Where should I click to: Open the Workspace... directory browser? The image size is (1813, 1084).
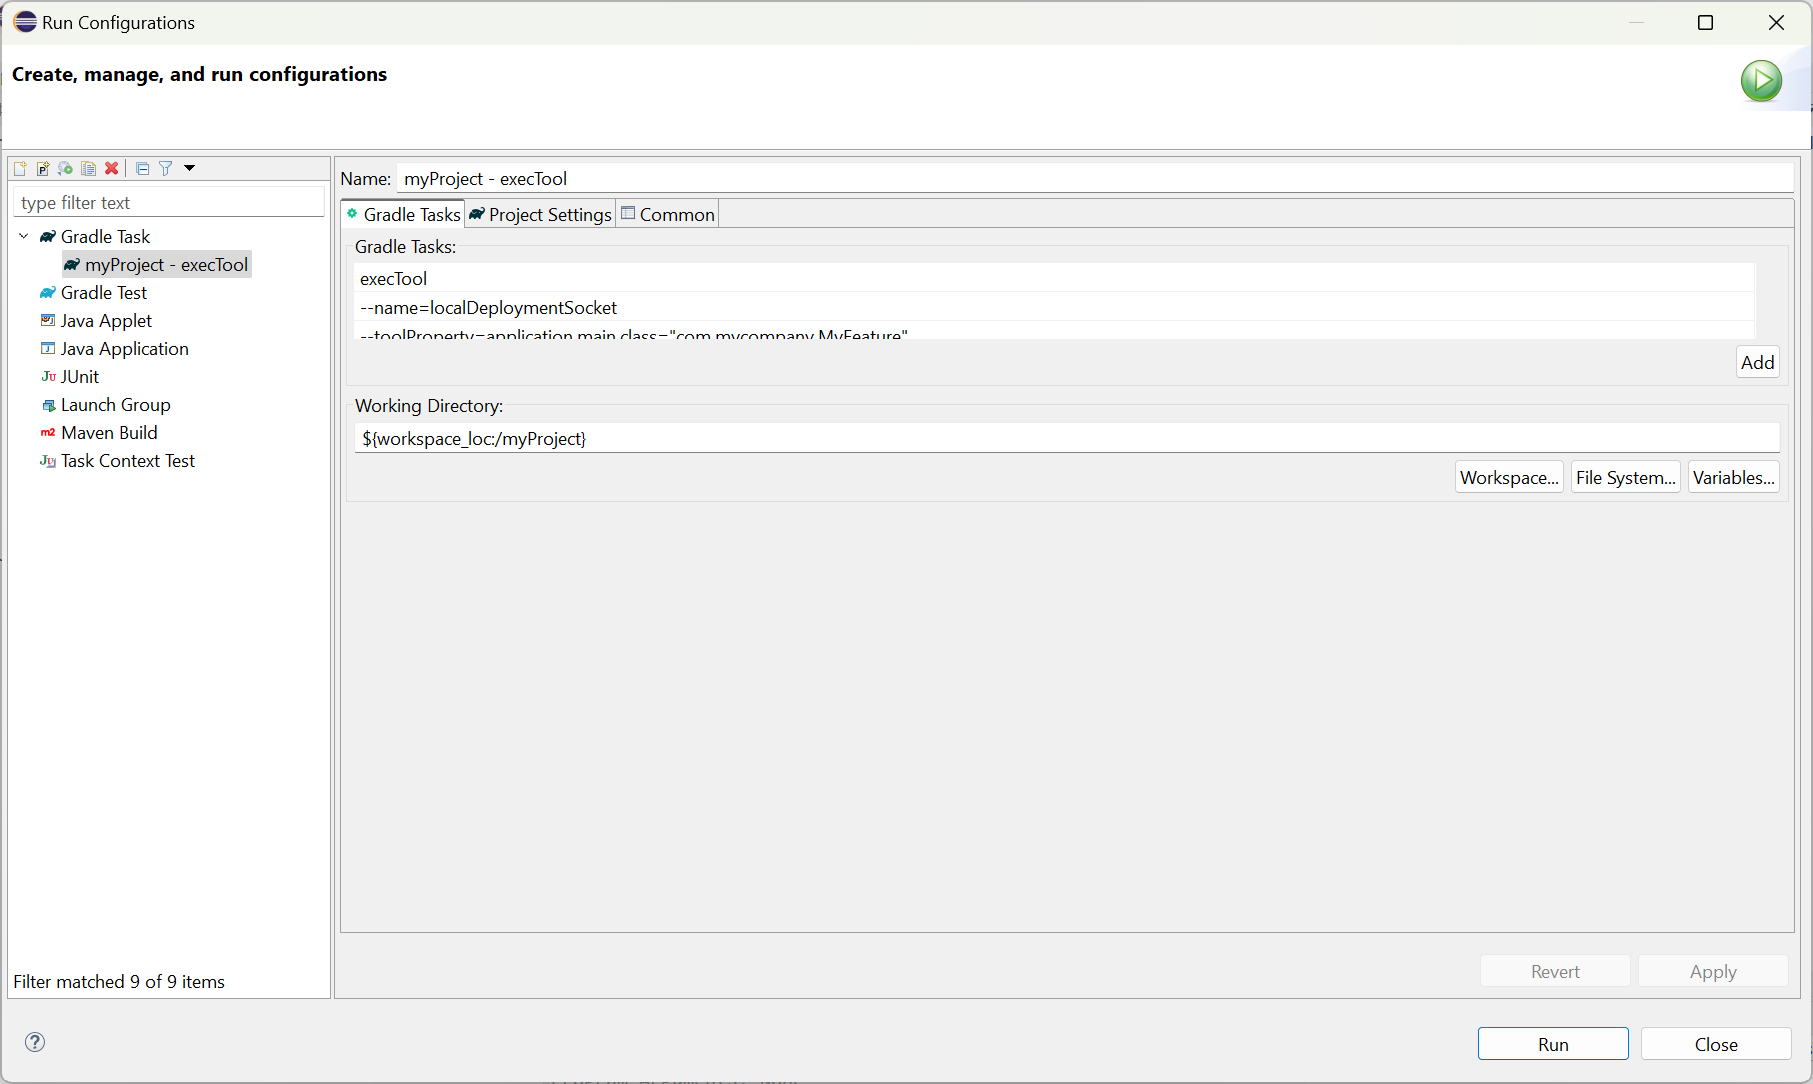click(x=1509, y=478)
